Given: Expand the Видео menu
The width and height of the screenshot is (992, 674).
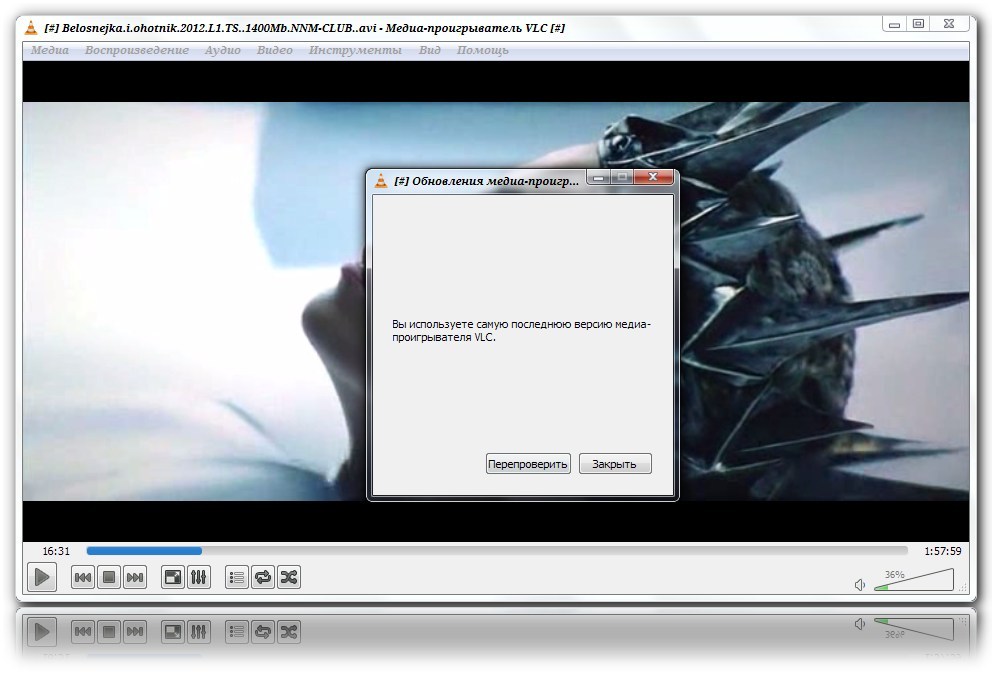Looking at the screenshot, I should pyautogui.click(x=275, y=50).
